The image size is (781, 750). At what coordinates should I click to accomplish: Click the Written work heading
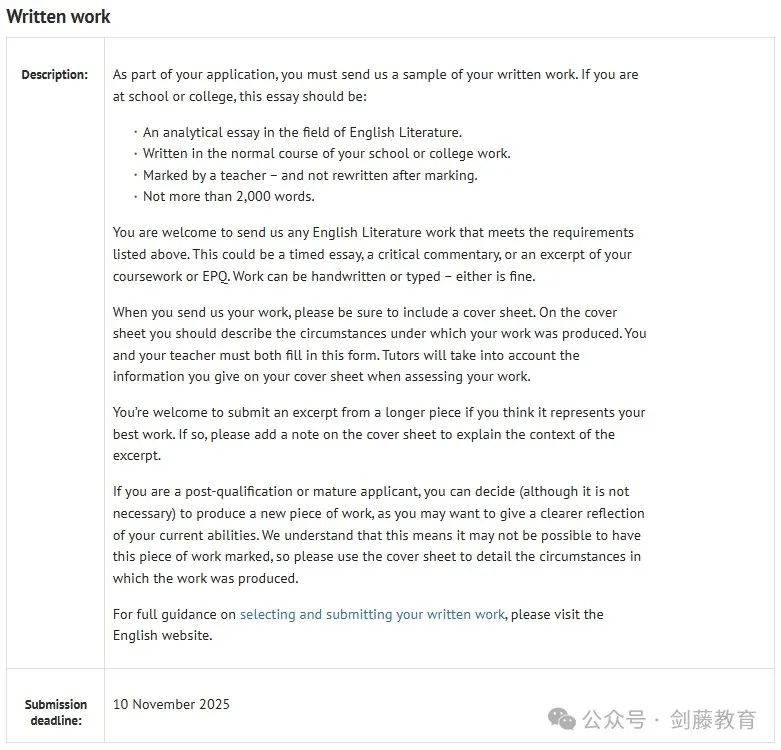58,16
